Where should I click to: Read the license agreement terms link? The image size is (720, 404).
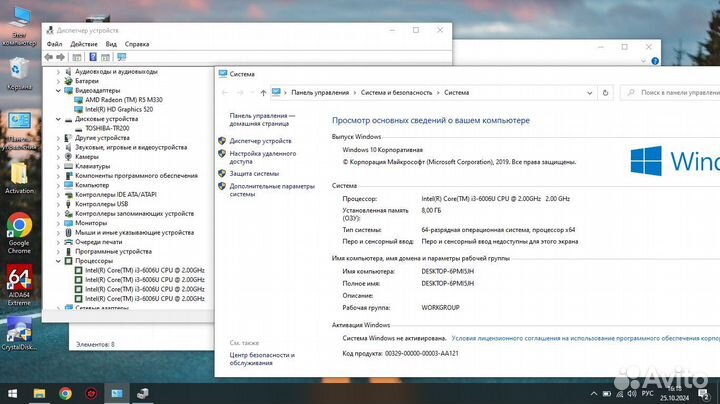pos(585,338)
